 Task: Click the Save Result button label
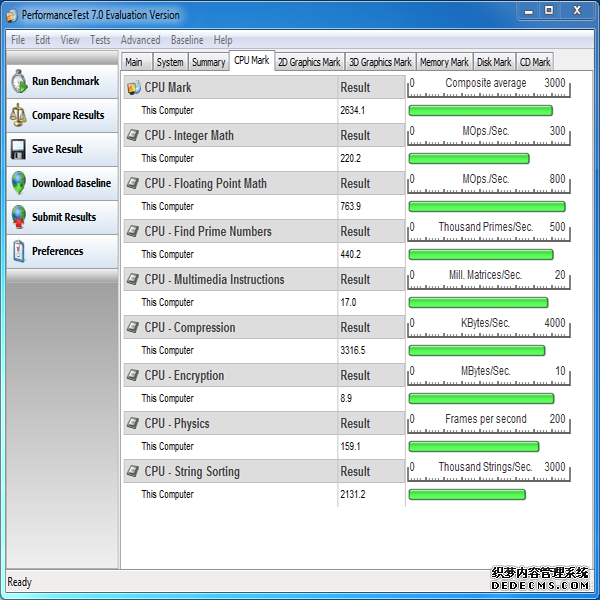[57, 149]
